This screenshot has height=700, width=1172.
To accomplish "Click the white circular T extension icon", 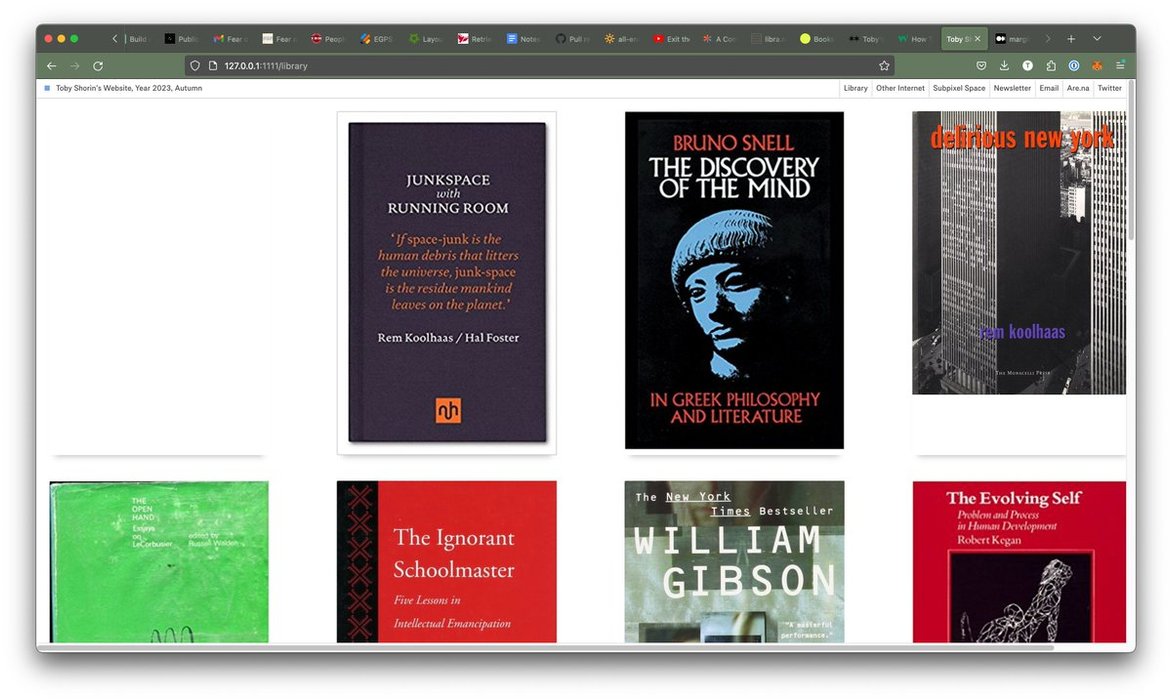I will point(1028,66).
